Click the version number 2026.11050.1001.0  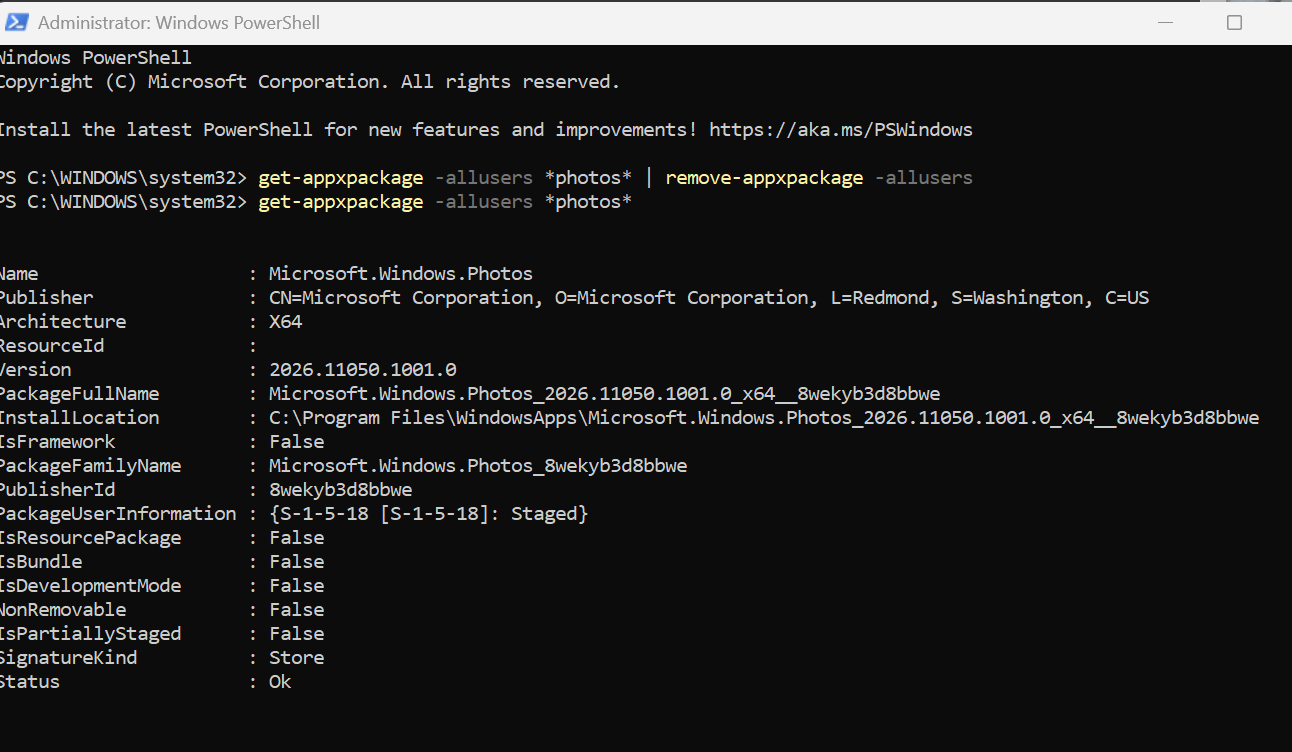(x=362, y=370)
